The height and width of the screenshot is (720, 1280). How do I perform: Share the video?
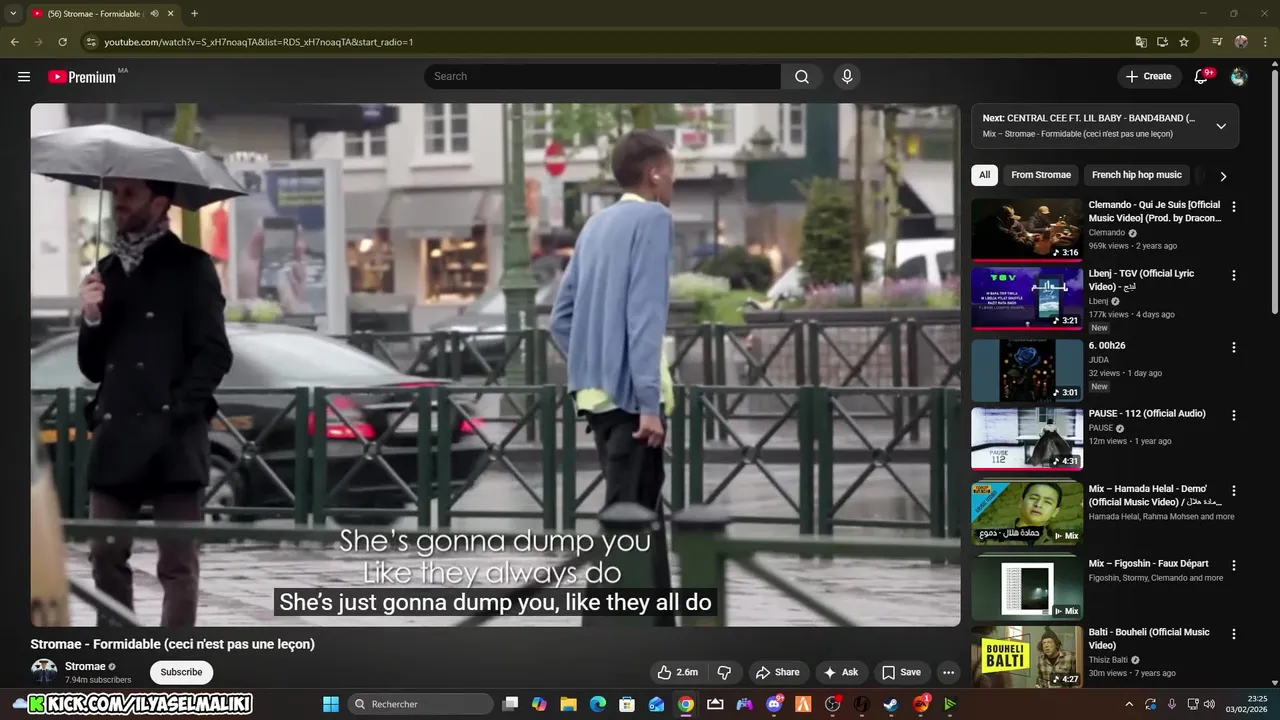coord(777,672)
